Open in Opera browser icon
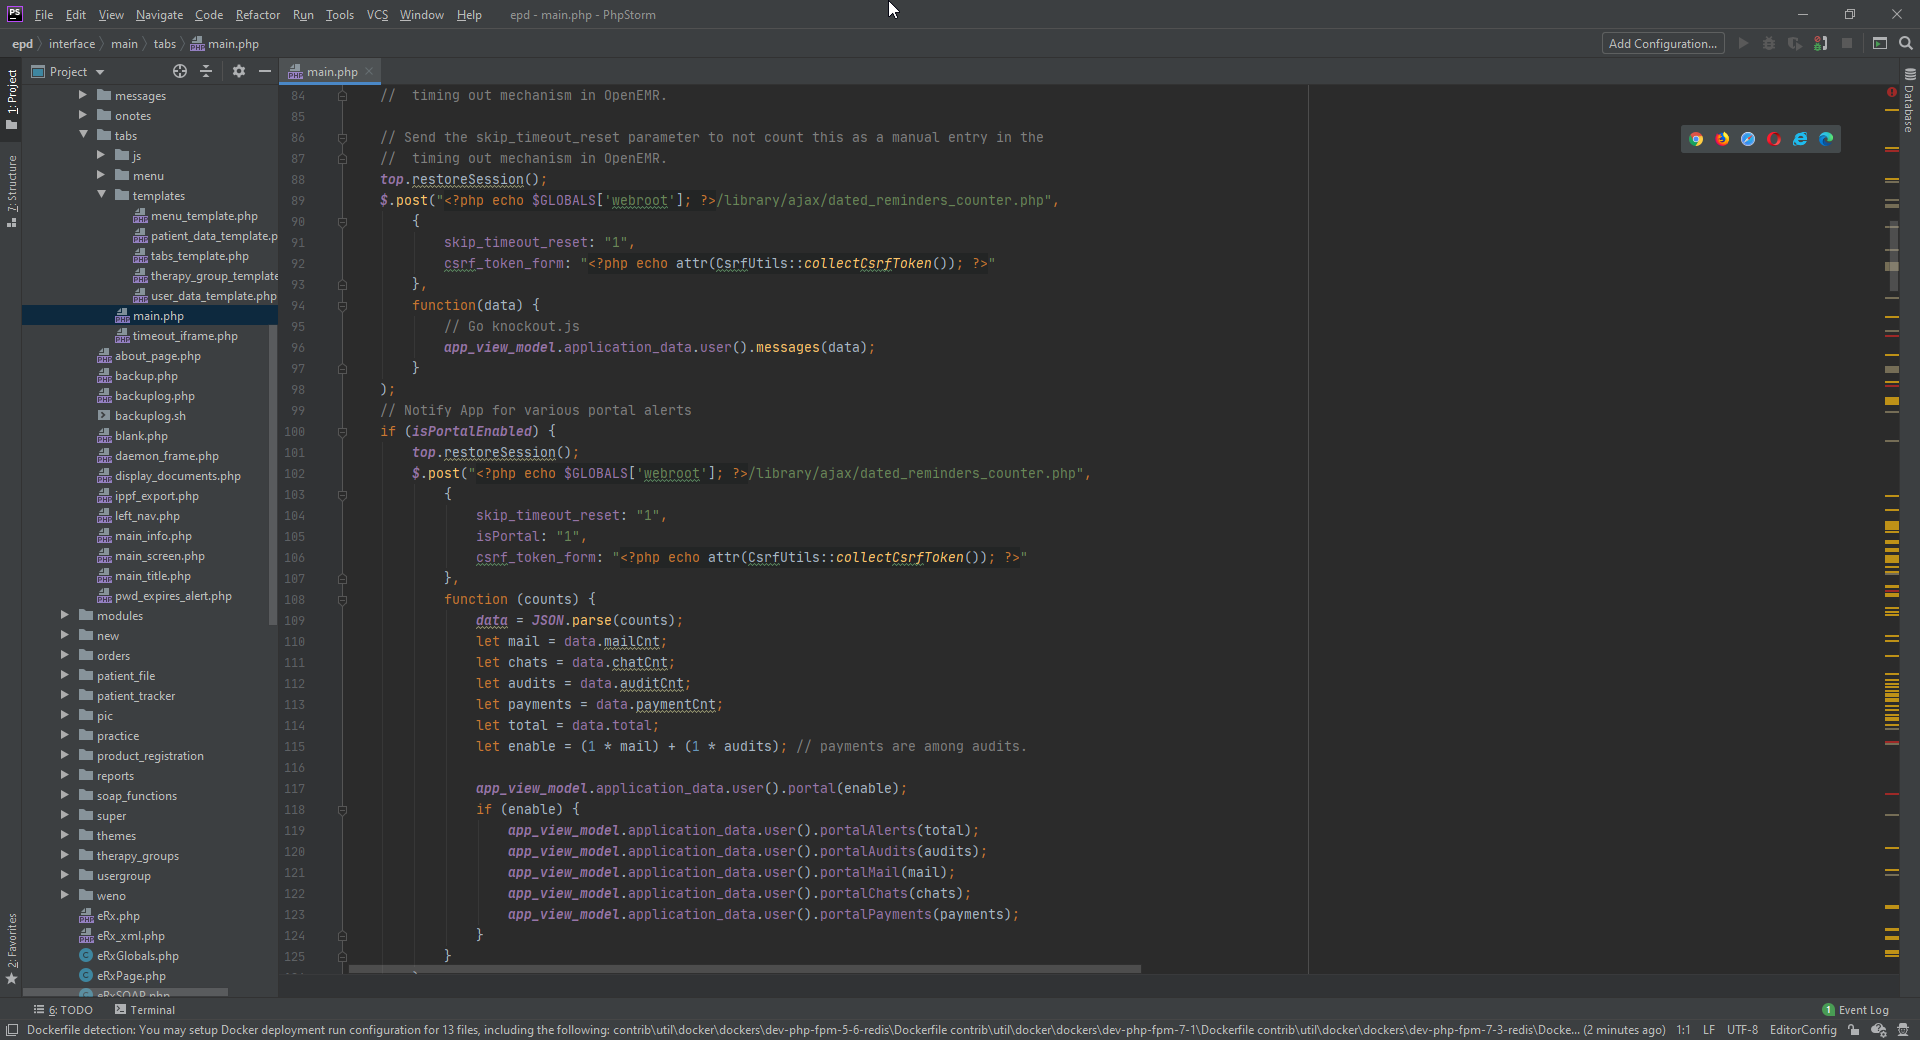The image size is (1920, 1040). (x=1774, y=139)
